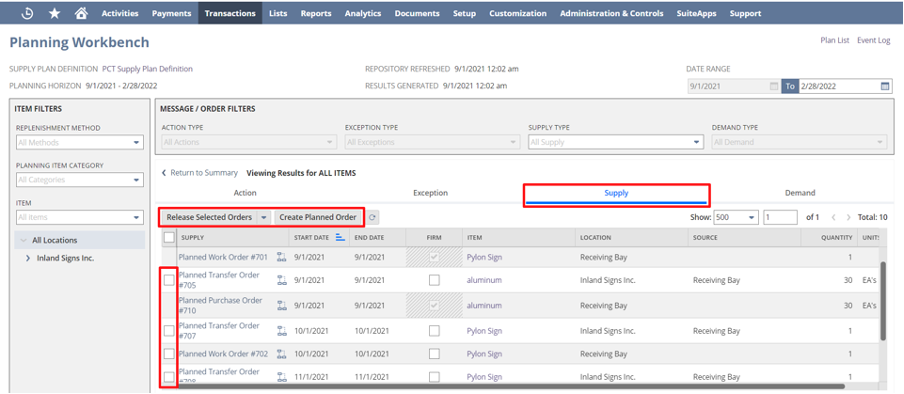Check Firm box for Planned Transfer Order #705
The height and width of the screenshot is (394, 904).
(x=434, y=280)
